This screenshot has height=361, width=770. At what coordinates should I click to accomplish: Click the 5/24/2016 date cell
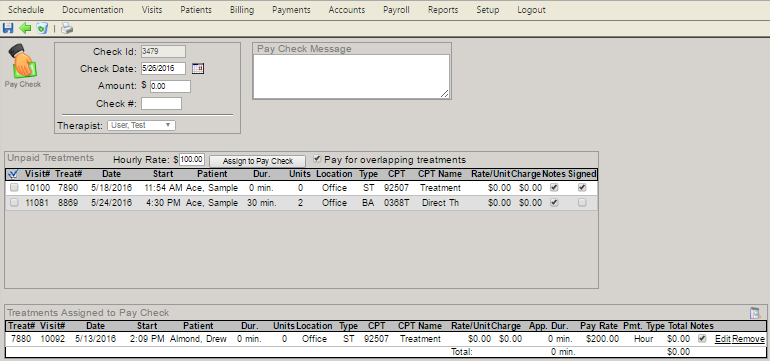111,202
